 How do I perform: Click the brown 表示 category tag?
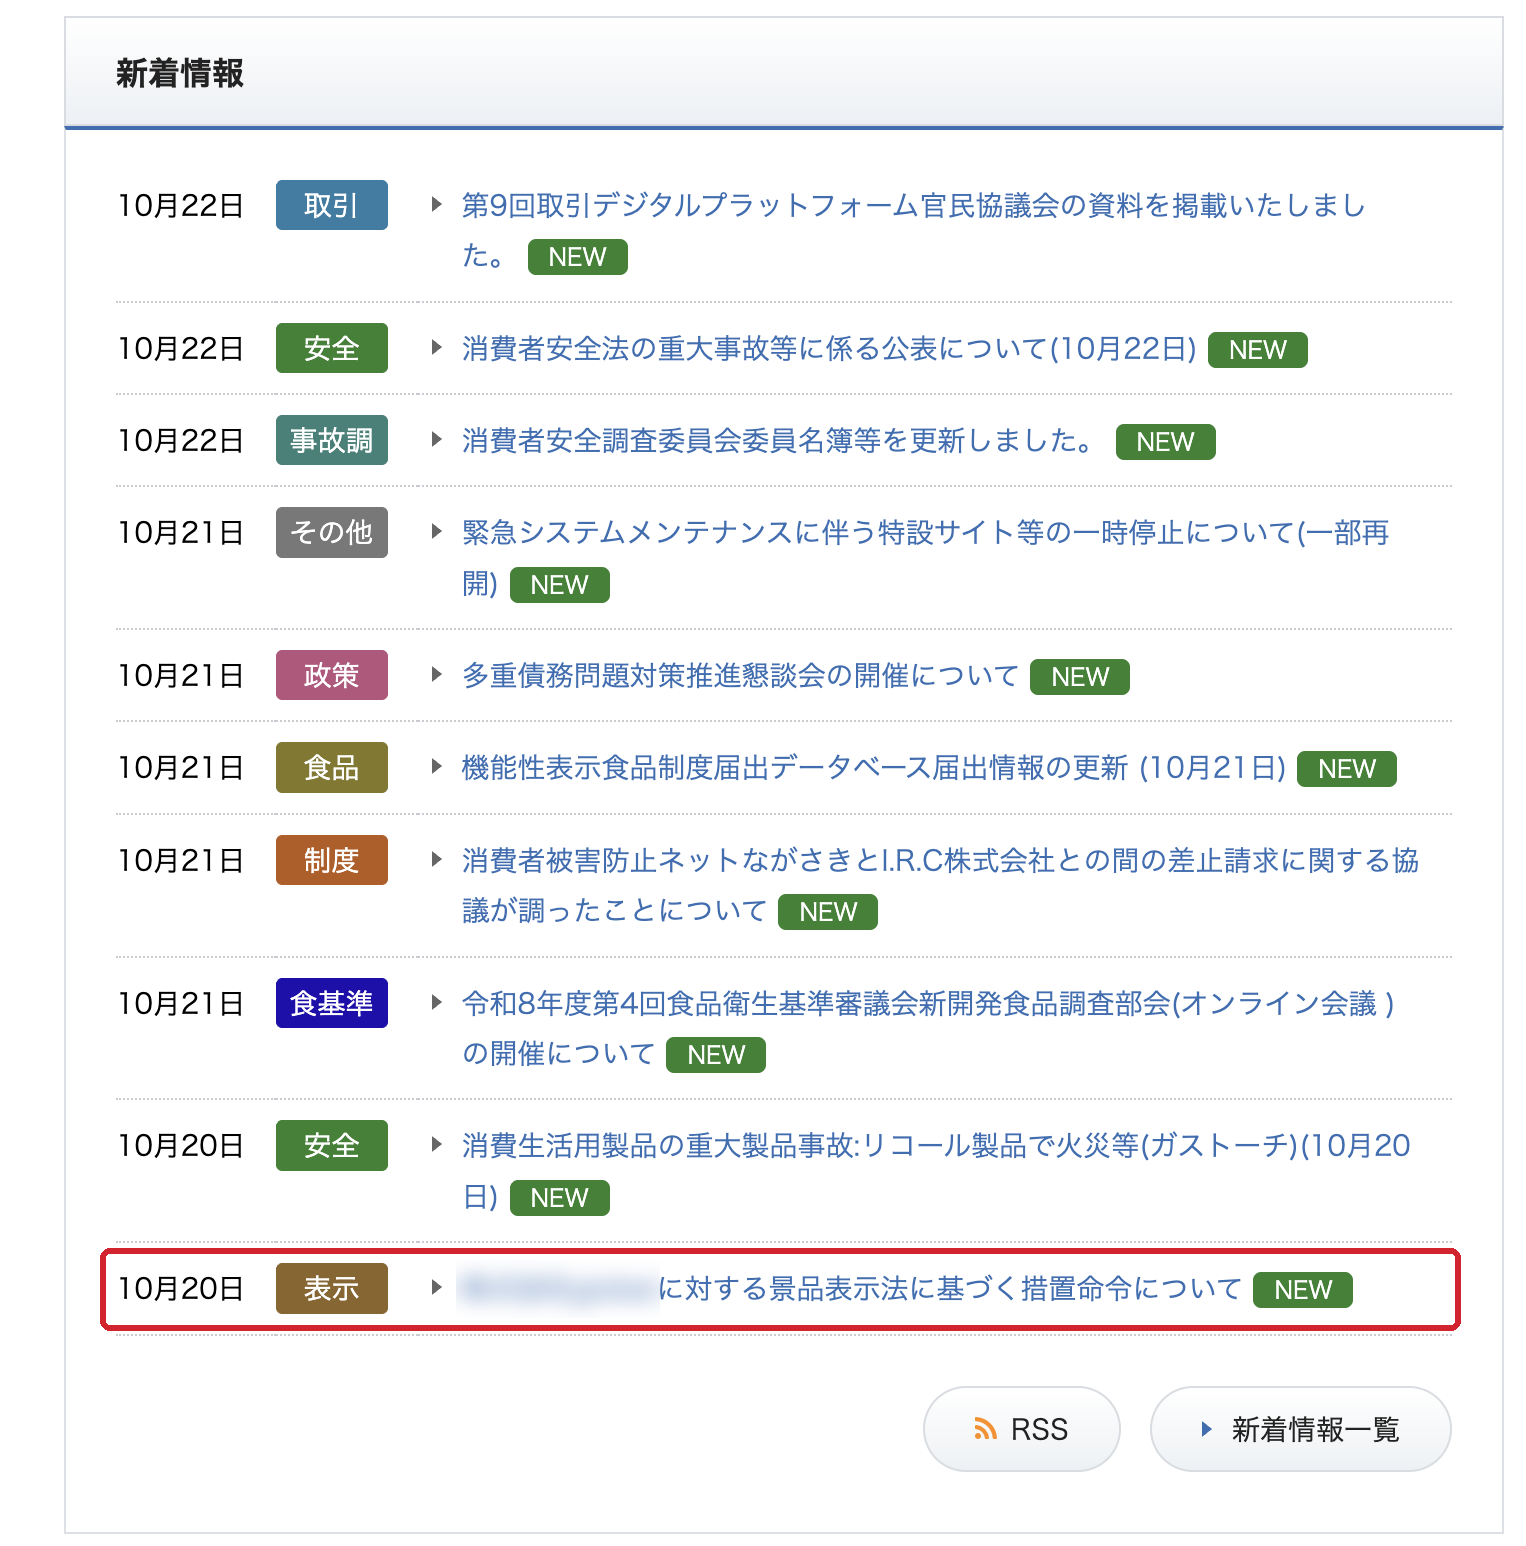point(332,1288)
